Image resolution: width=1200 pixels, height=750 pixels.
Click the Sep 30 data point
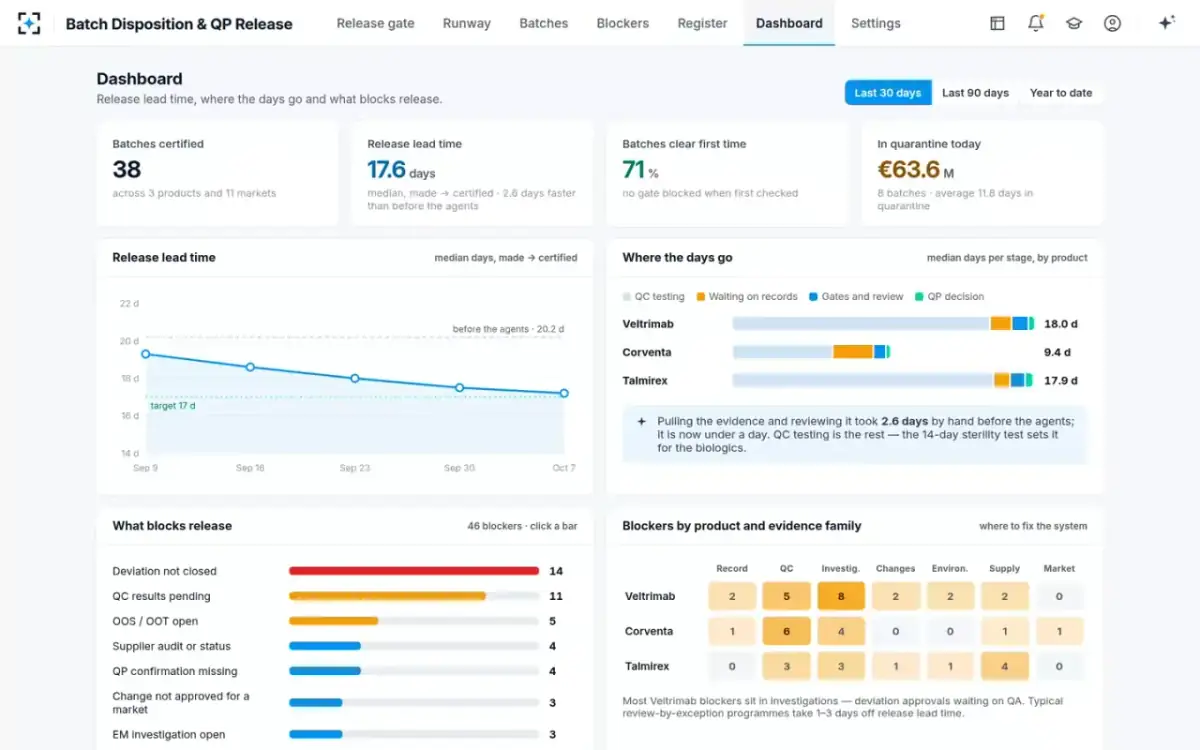(460, 387)
